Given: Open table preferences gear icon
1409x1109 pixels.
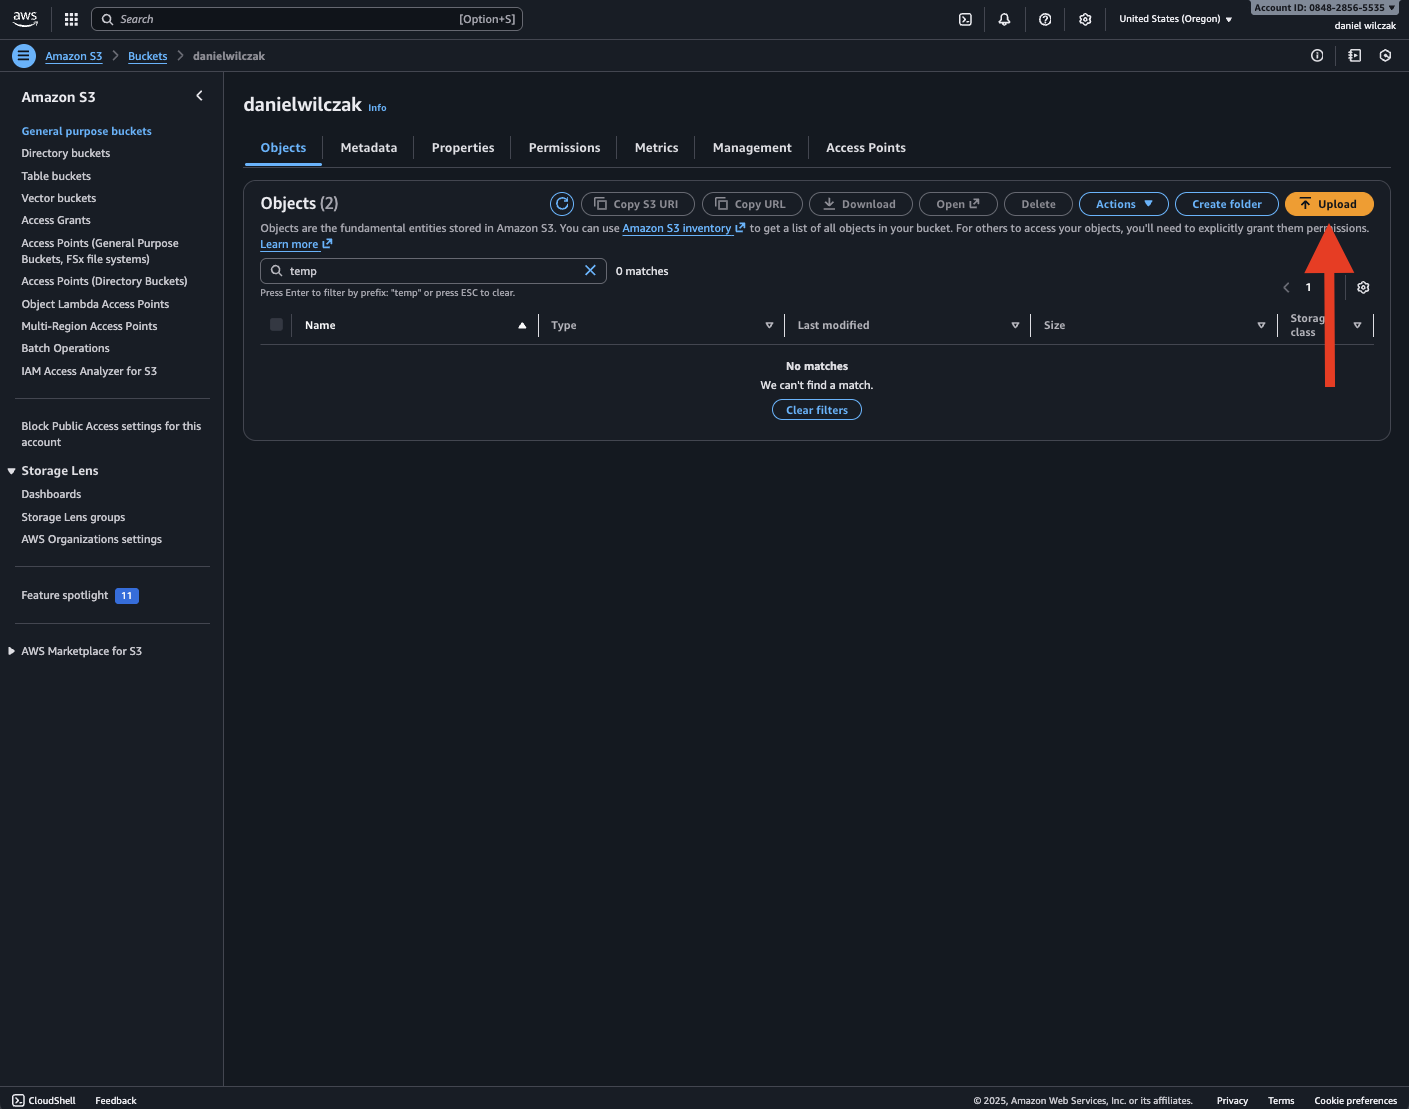Looking at the screenshot, I should [x=1363, y=288].
